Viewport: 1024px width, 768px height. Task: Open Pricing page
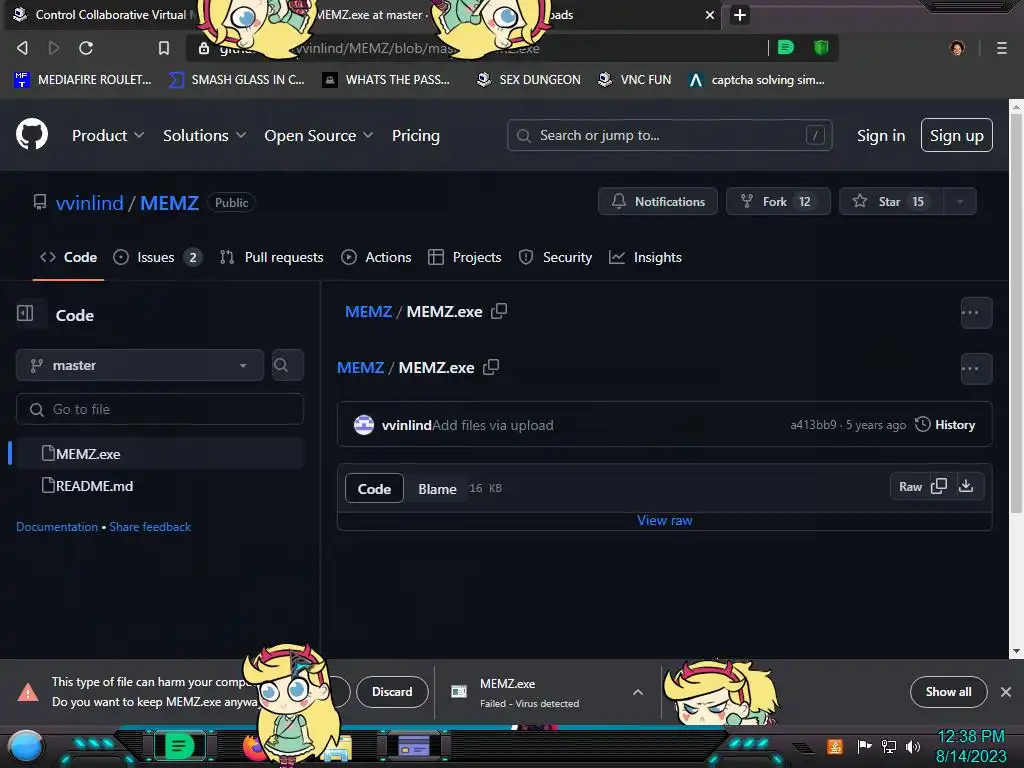tap(416, 135)
